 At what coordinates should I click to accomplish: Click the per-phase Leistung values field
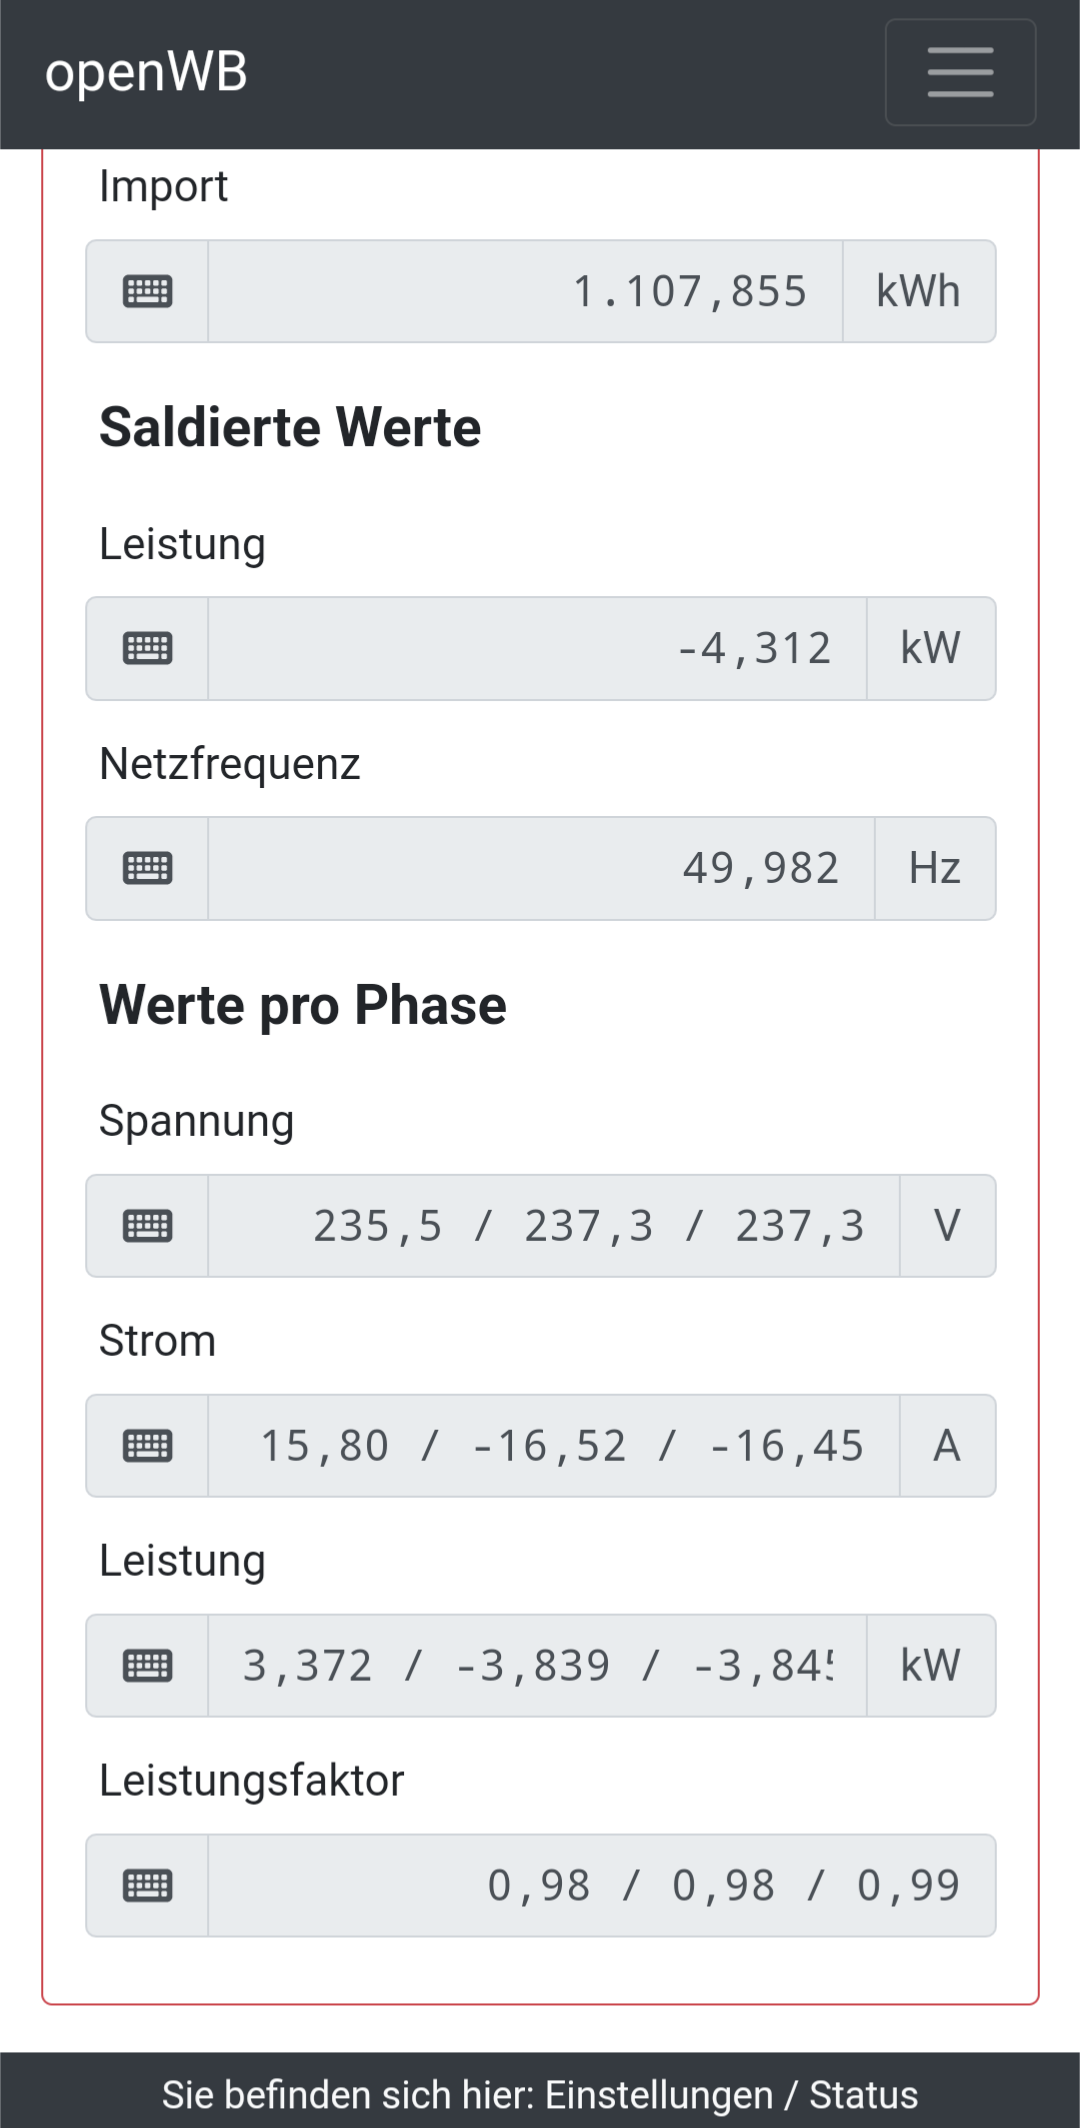[537, 1665]
